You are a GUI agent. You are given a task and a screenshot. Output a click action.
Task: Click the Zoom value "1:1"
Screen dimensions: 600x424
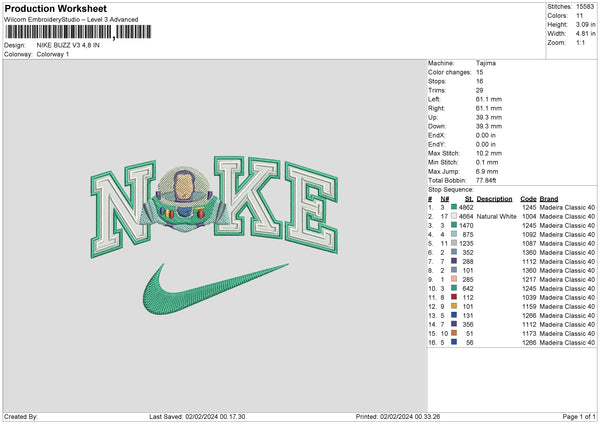pos(580,42)
